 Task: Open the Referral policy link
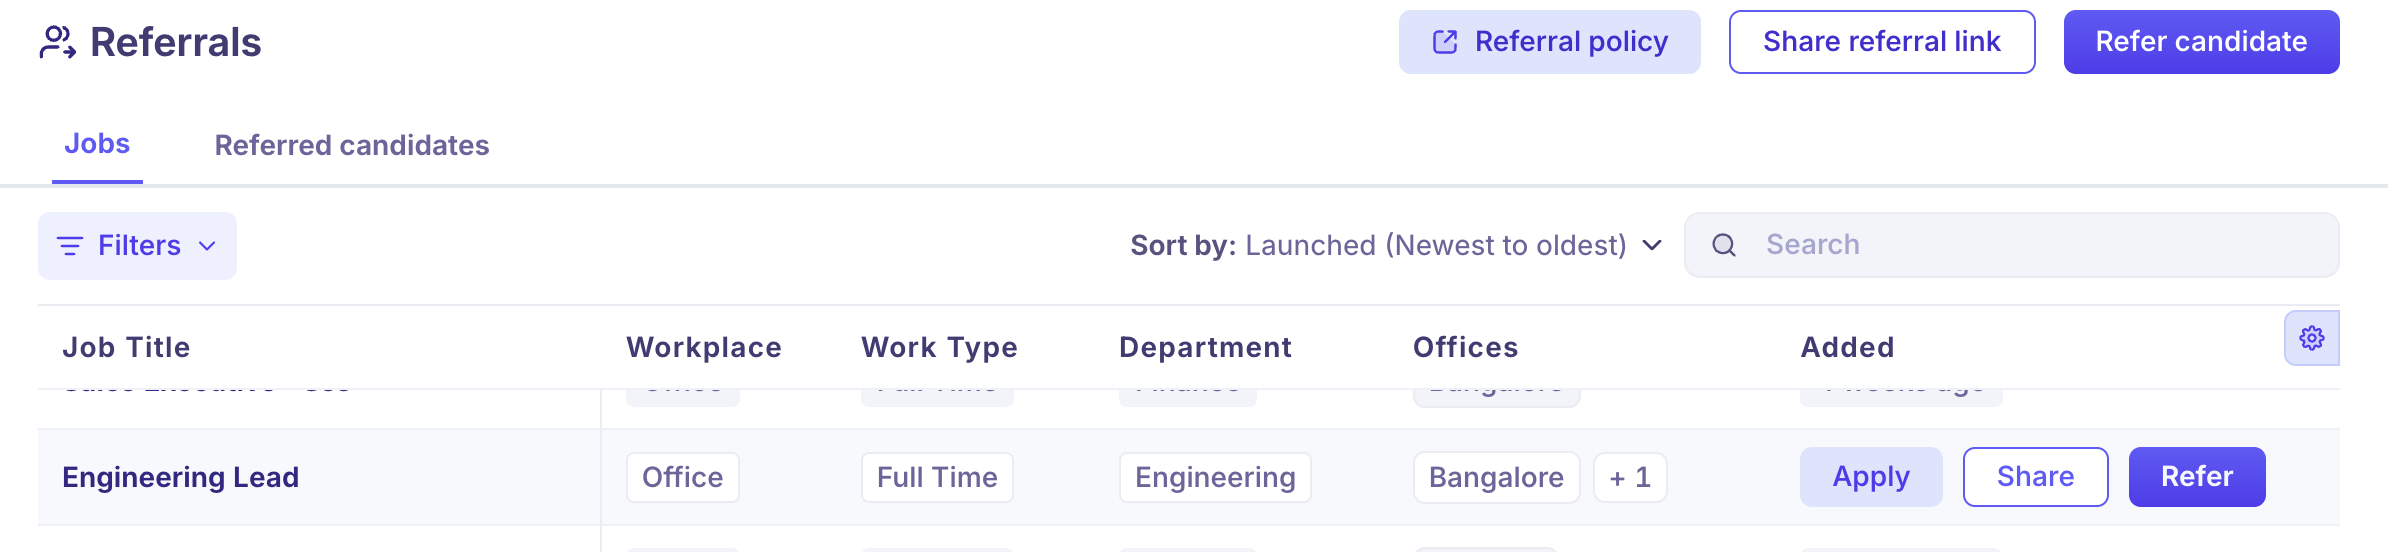[x=1570, y=42]
